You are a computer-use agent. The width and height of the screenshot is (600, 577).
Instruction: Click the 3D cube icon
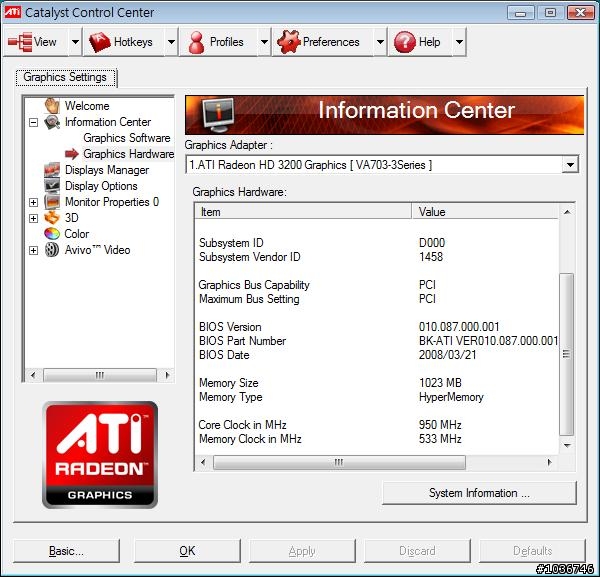tap(52, 218)
